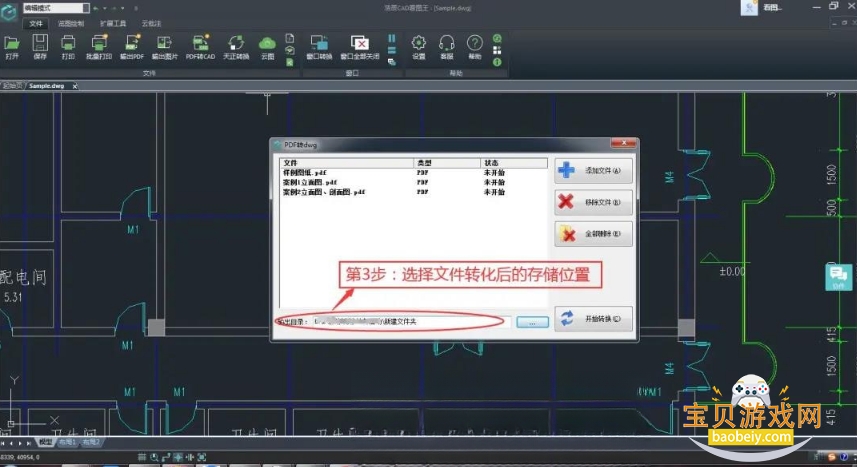Click the 文件 column header in dialog

[x=347, y=163]
